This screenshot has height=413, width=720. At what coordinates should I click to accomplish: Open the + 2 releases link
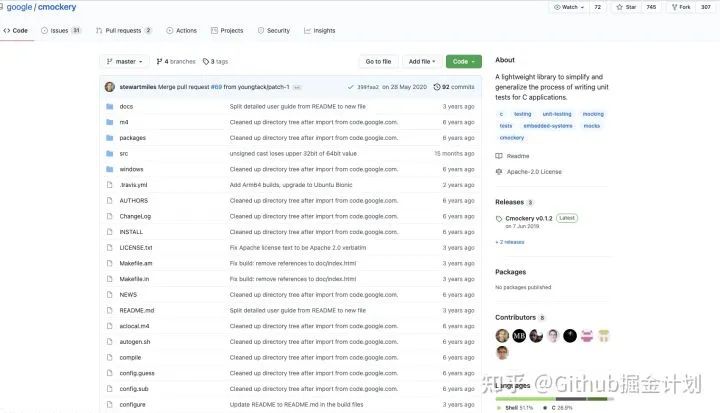coord(510,242)
